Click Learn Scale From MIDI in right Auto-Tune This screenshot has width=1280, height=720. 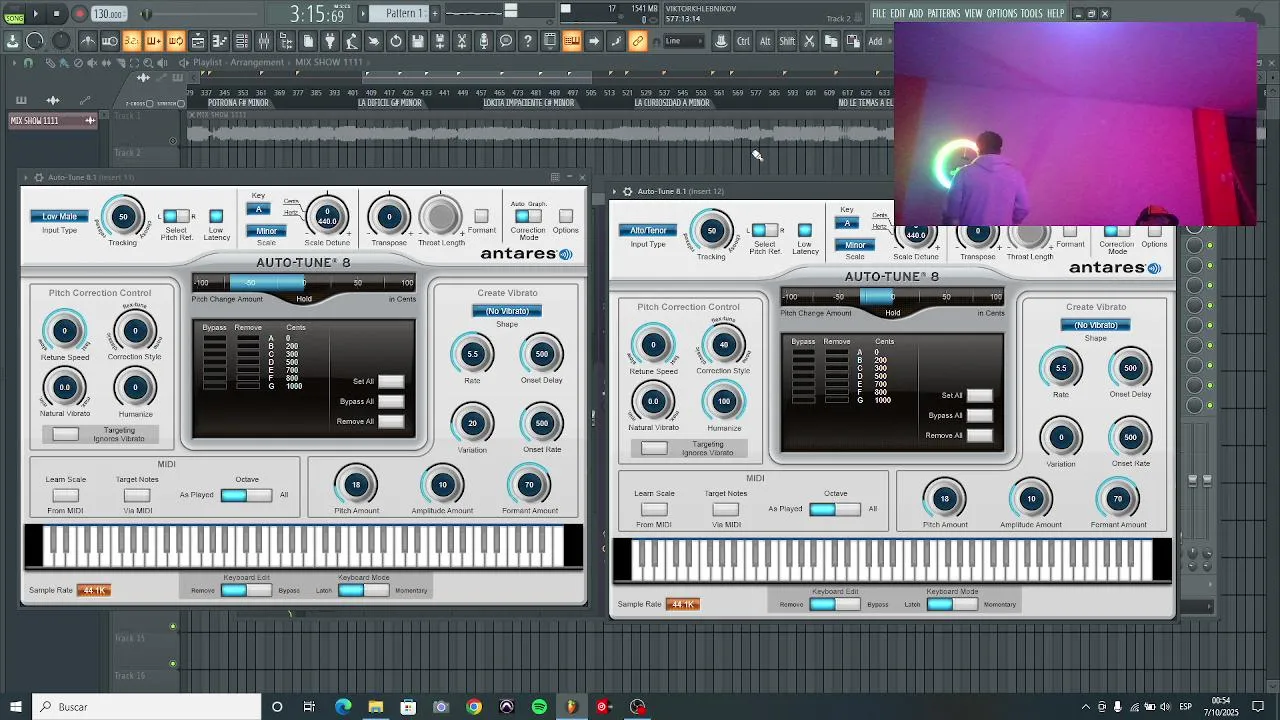pyautogui.click(x=654, y=509)
